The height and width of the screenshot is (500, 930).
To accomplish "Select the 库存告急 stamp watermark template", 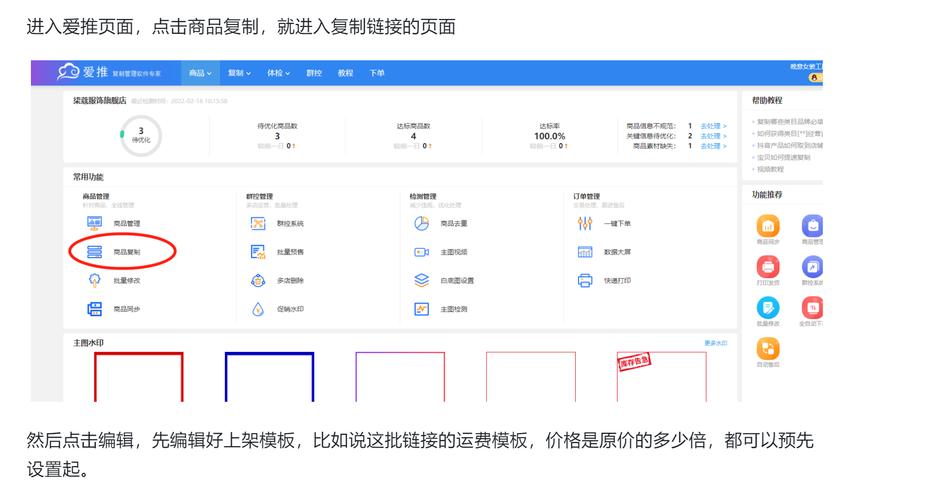I will [x=661, y=377].
